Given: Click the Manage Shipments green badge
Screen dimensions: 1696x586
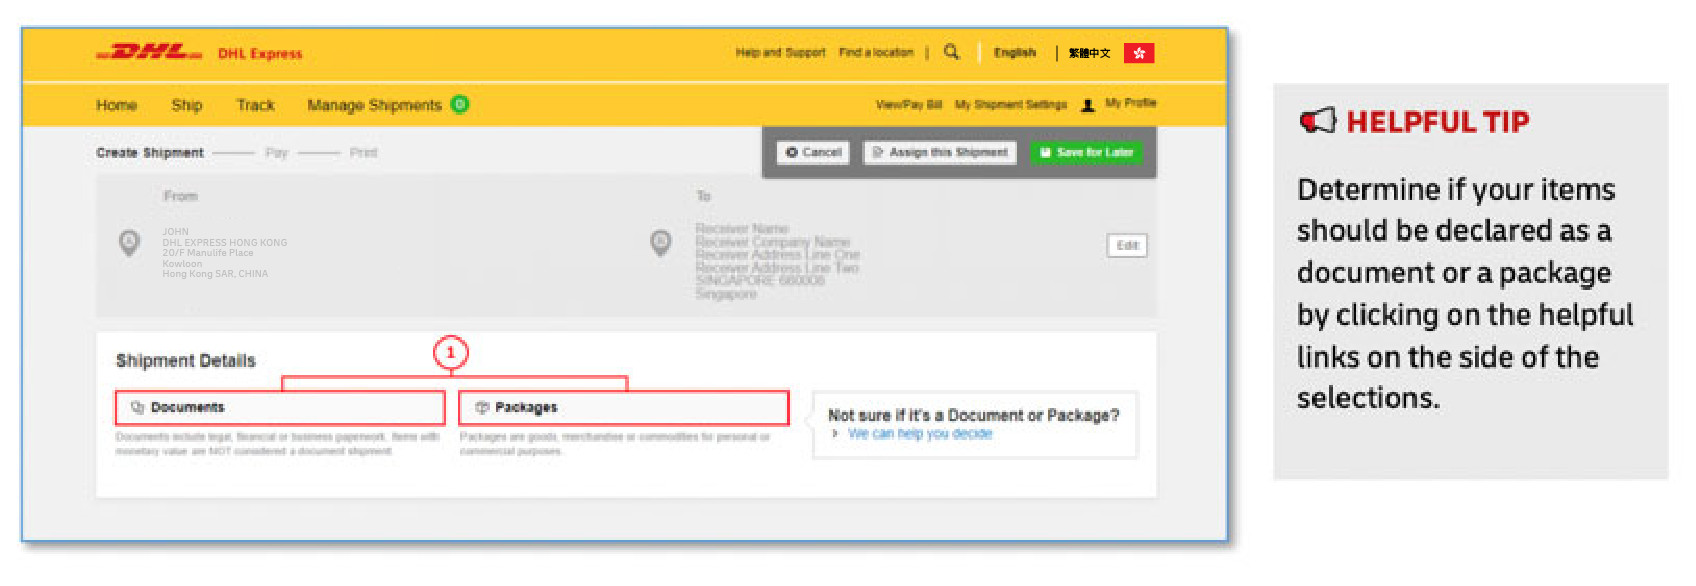Looking at the screenshot, I should (x=460, y=104).
